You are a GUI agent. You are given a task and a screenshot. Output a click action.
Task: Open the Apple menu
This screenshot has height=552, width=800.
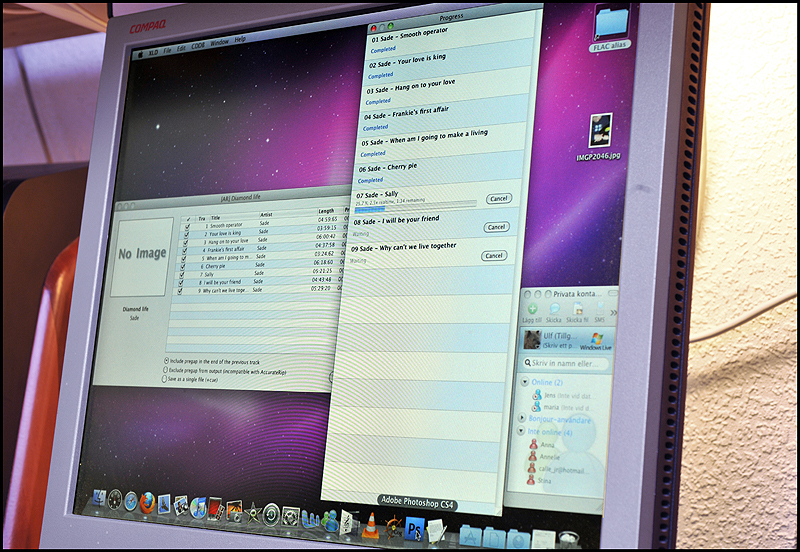(x=140, y=54)
